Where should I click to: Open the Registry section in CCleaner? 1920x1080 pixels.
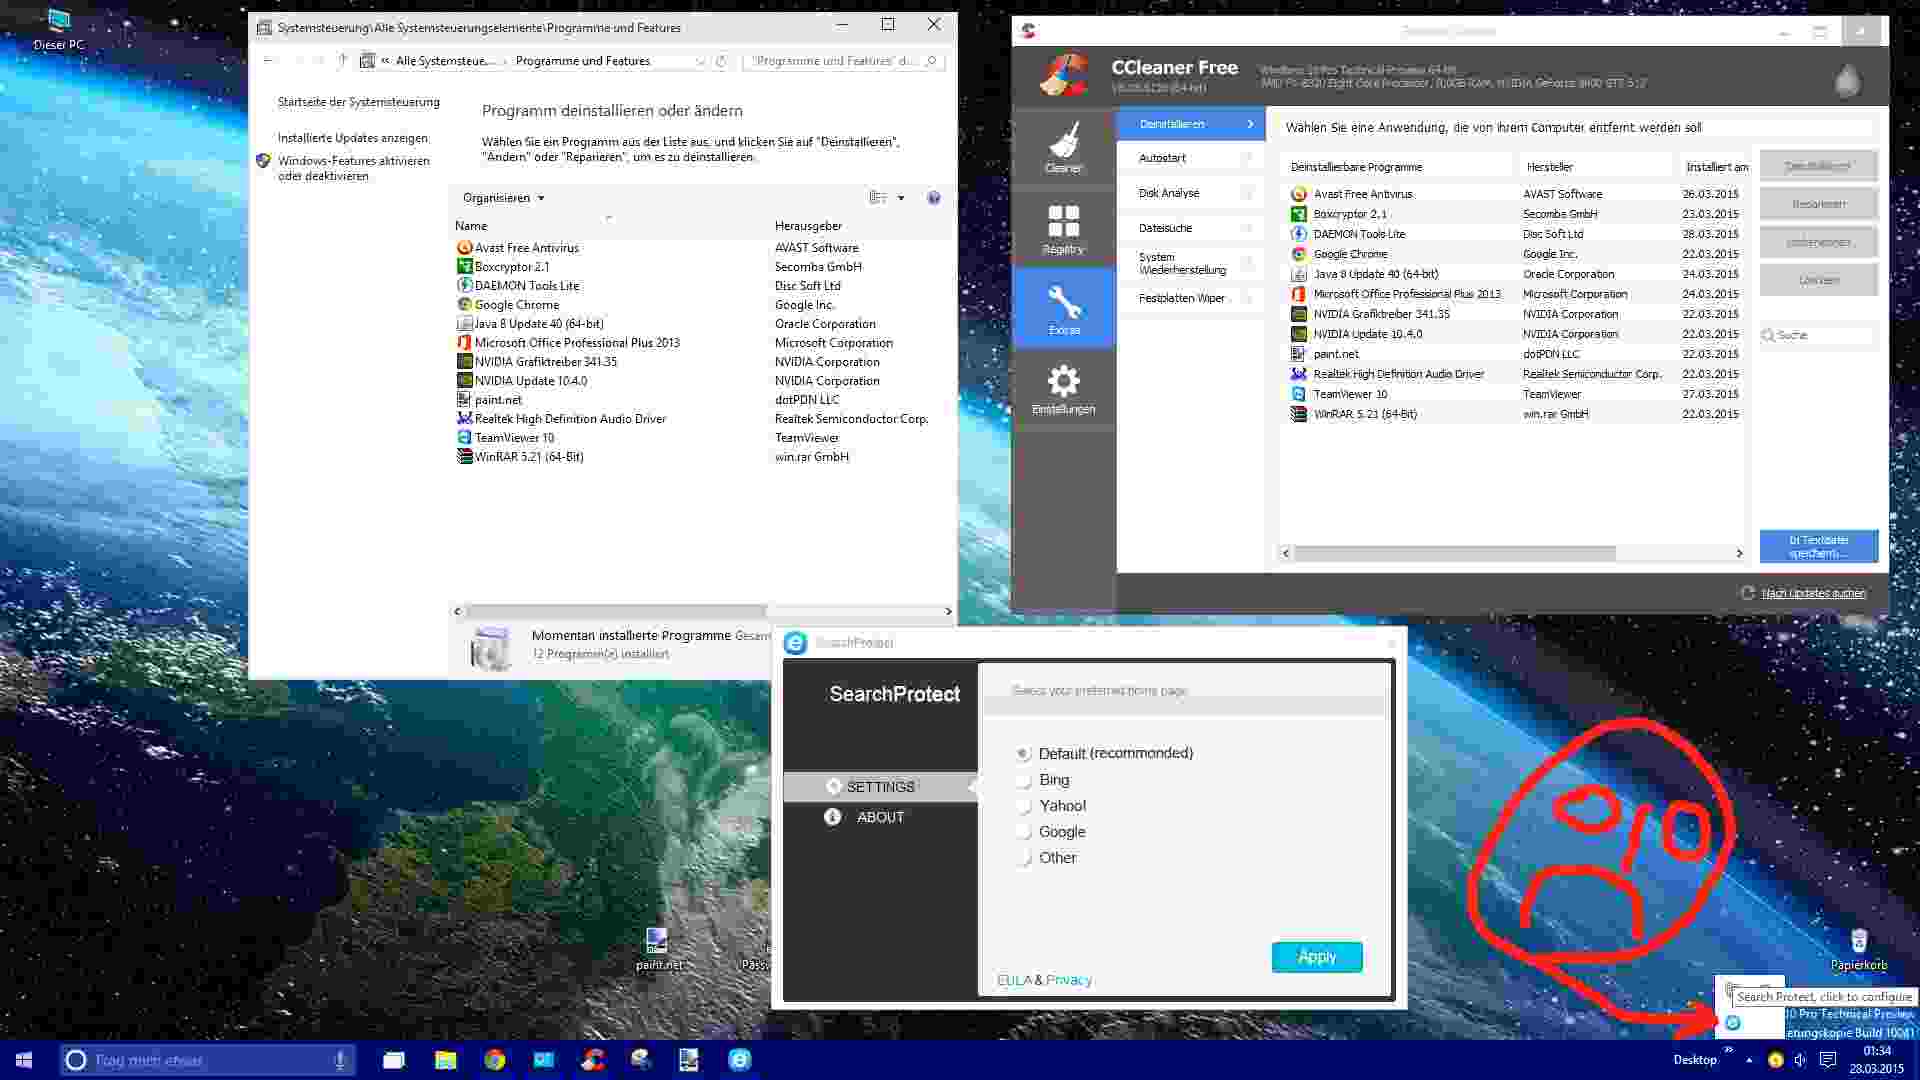tap(1063, 228)
